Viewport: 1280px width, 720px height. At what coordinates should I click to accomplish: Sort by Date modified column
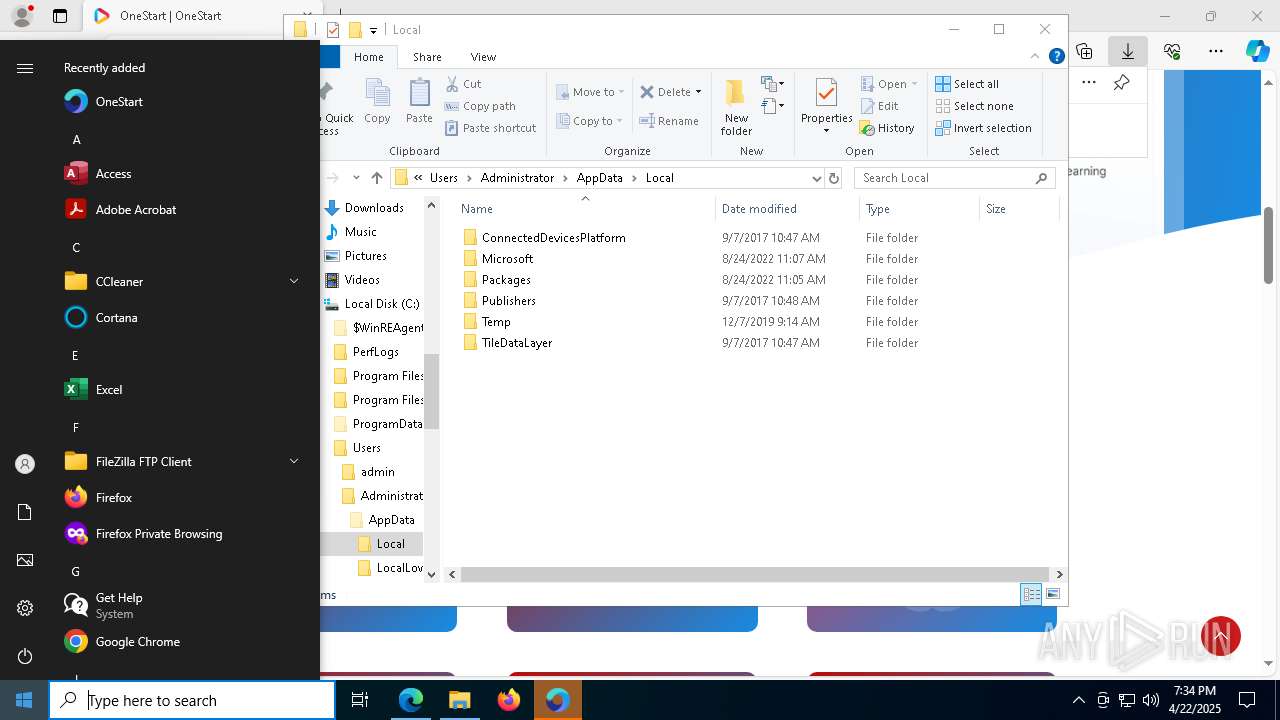(x=787, y=209)
